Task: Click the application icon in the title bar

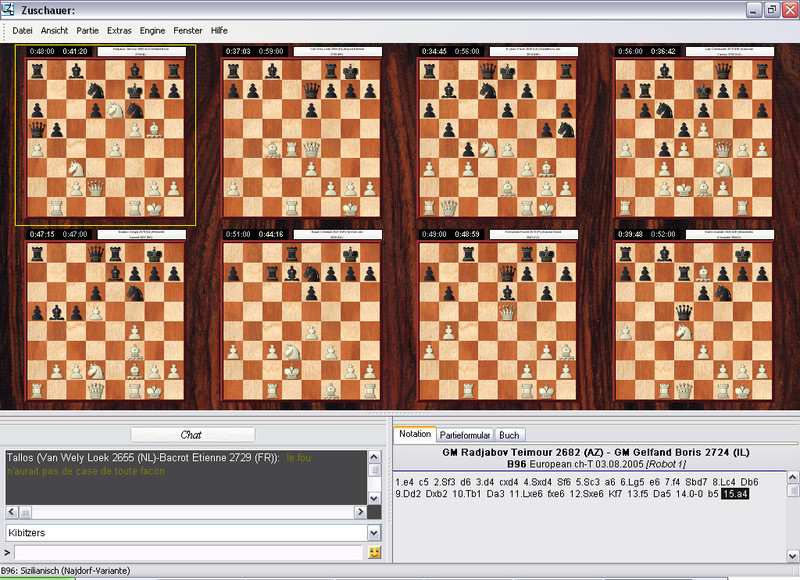Action: point(9,10)
